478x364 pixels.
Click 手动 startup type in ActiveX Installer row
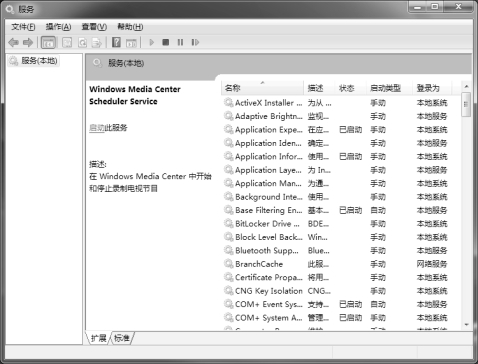coord(378,103)
